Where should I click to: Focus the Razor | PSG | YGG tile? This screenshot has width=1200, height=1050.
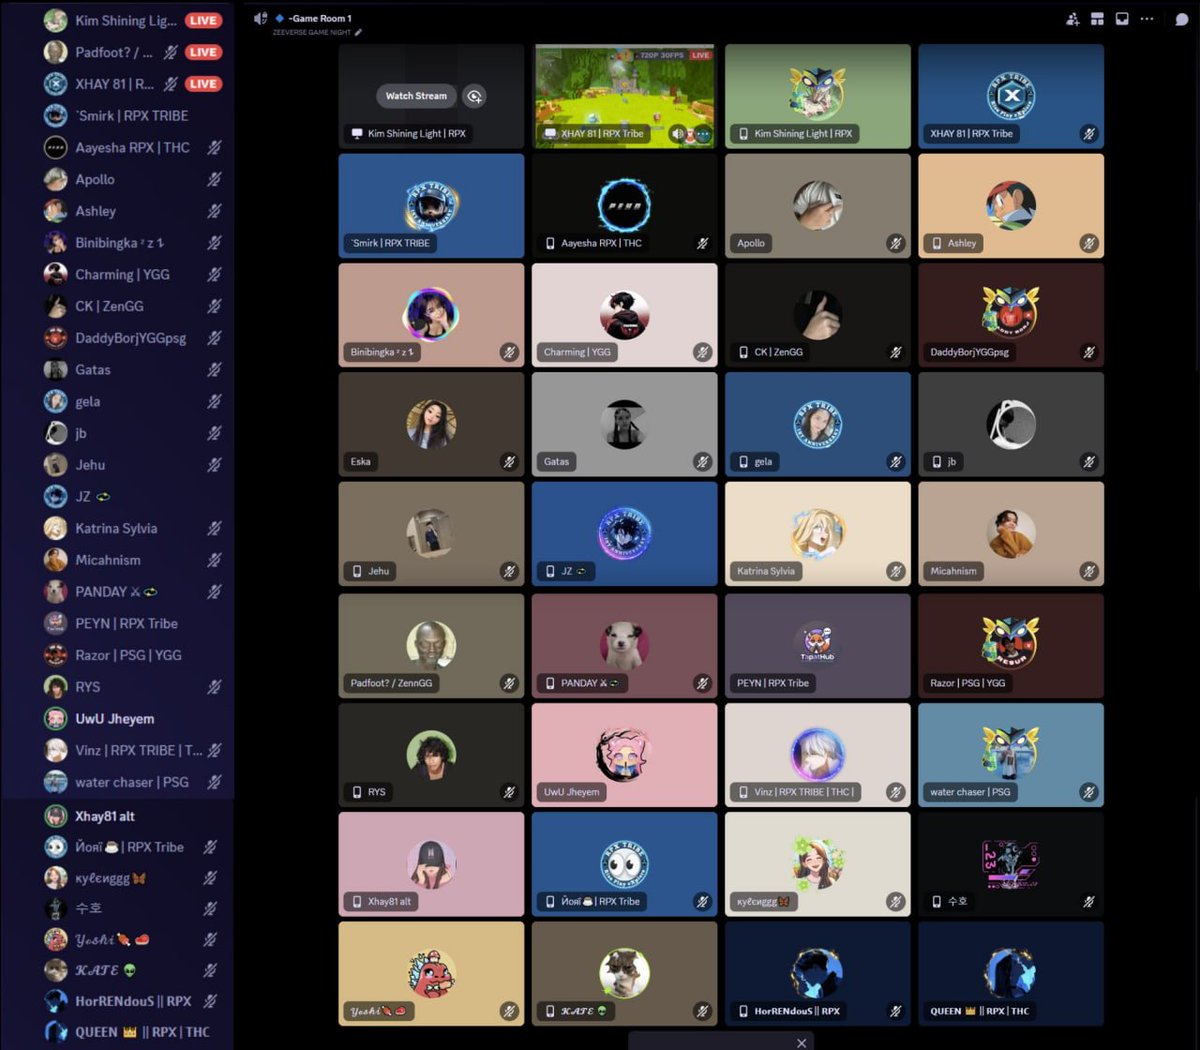click(x=1011, y=646)
